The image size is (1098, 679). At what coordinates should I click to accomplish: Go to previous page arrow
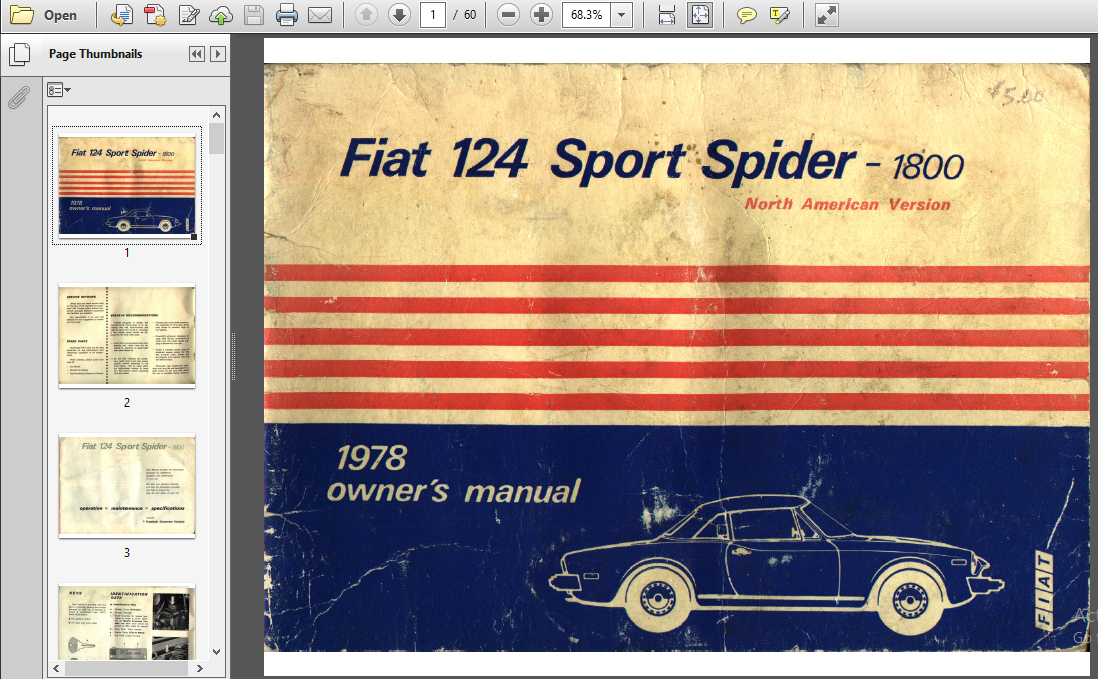point(366,15)
